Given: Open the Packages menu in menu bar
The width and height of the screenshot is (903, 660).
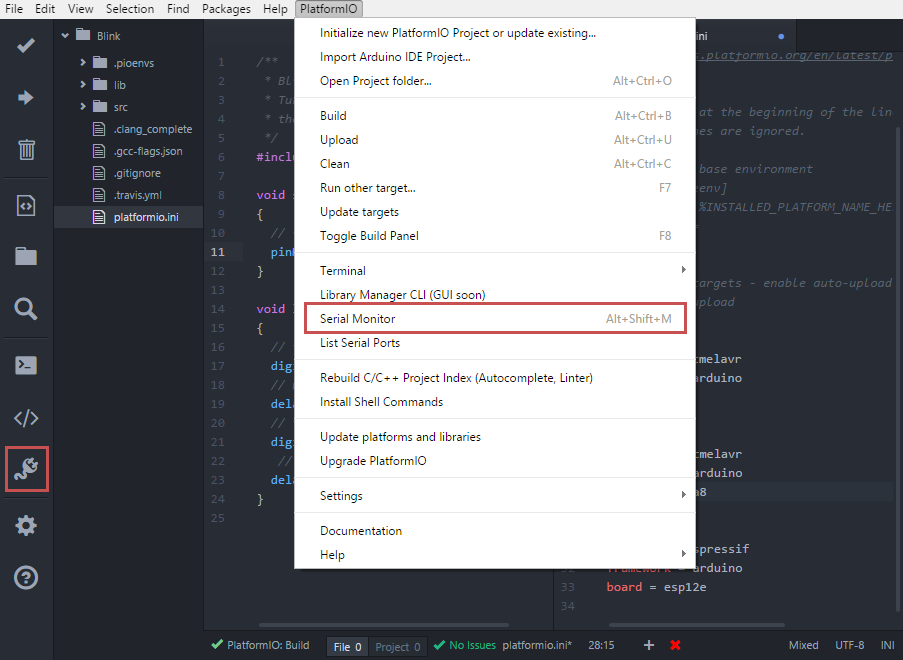Looking at the screenshot, I should tap(226, 9).
